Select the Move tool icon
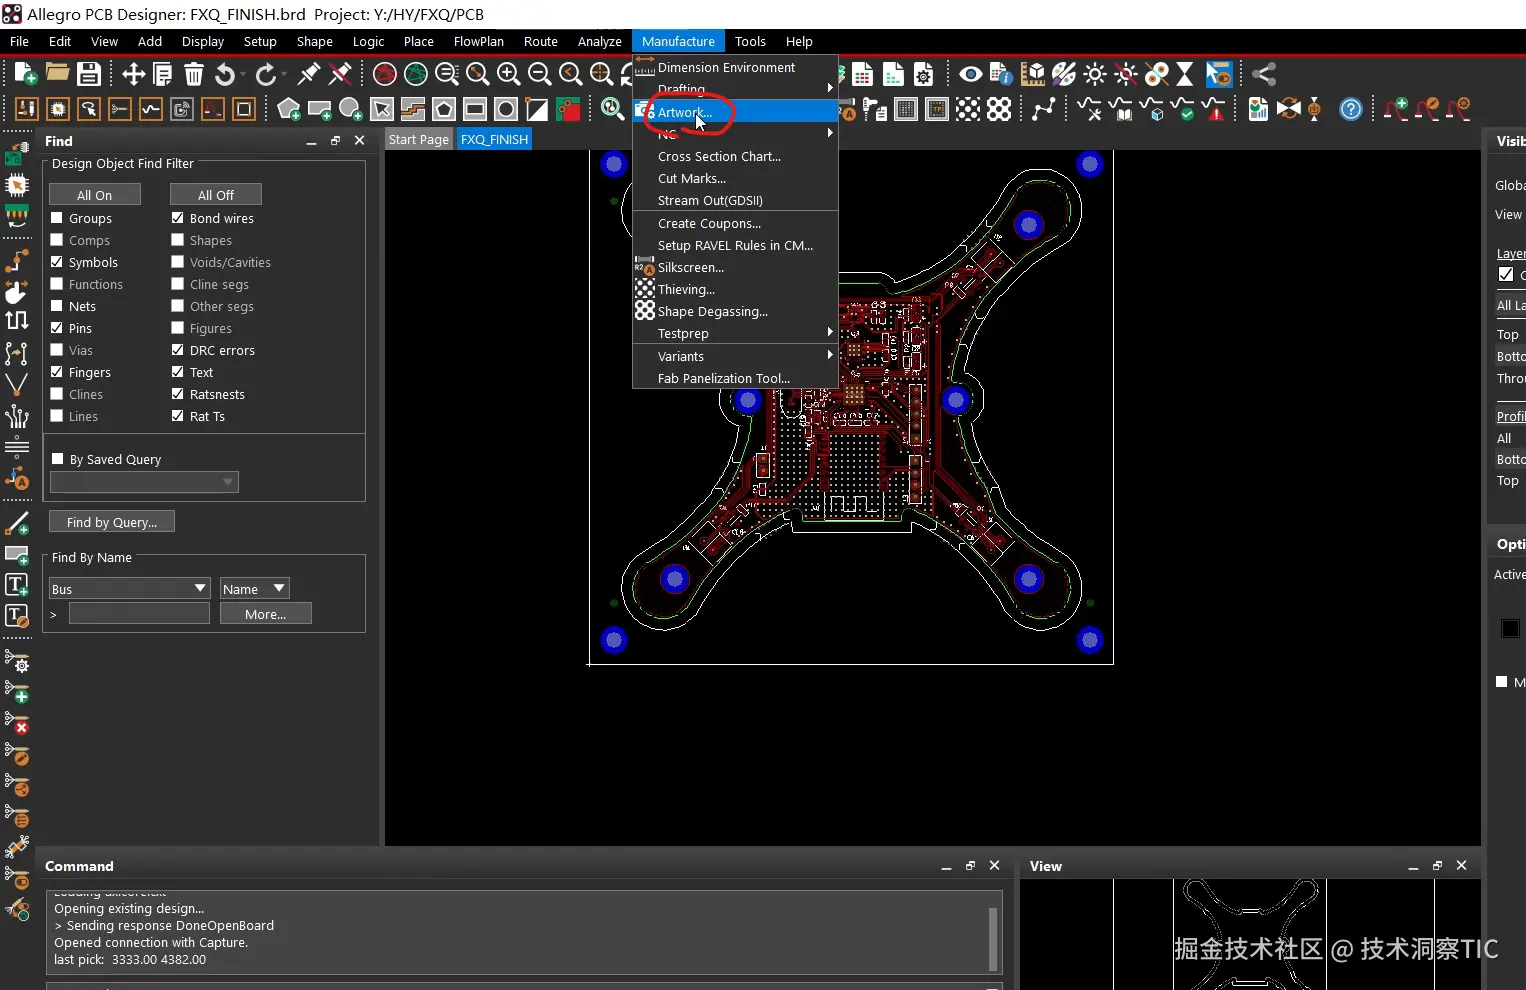The width and height of the screenshot is (1526, 990). click(133, 74)
